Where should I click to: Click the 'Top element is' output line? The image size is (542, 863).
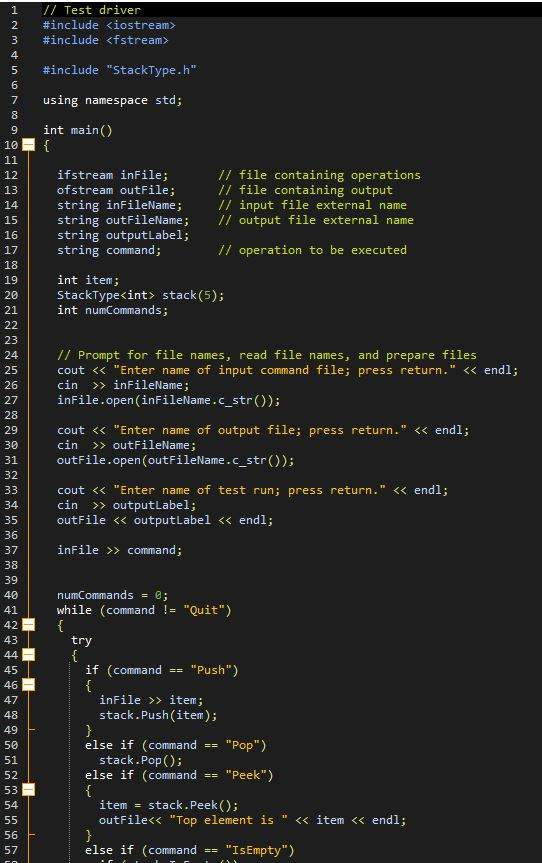point(253,820)
